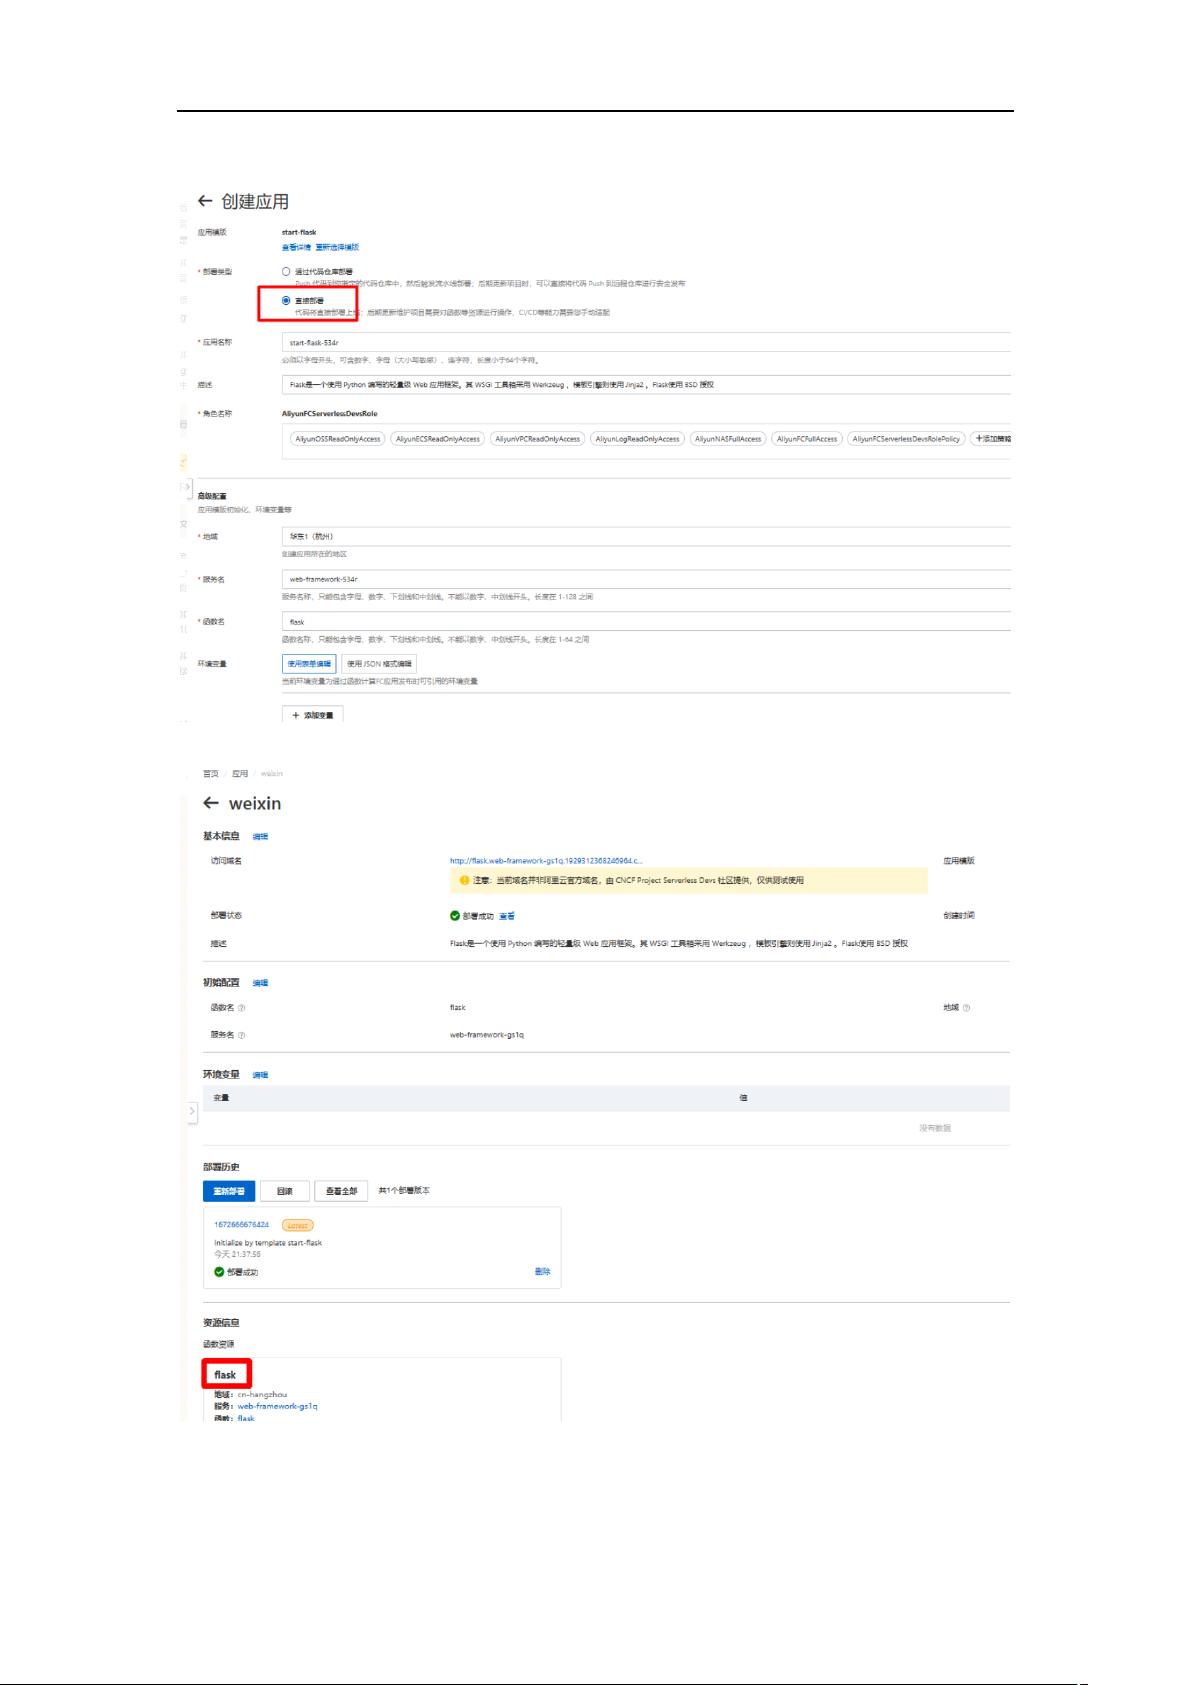The width and height of the screenshot is (1192, 1685).
Task: Focus the 描述 field describing Flask
Action: 646,384
